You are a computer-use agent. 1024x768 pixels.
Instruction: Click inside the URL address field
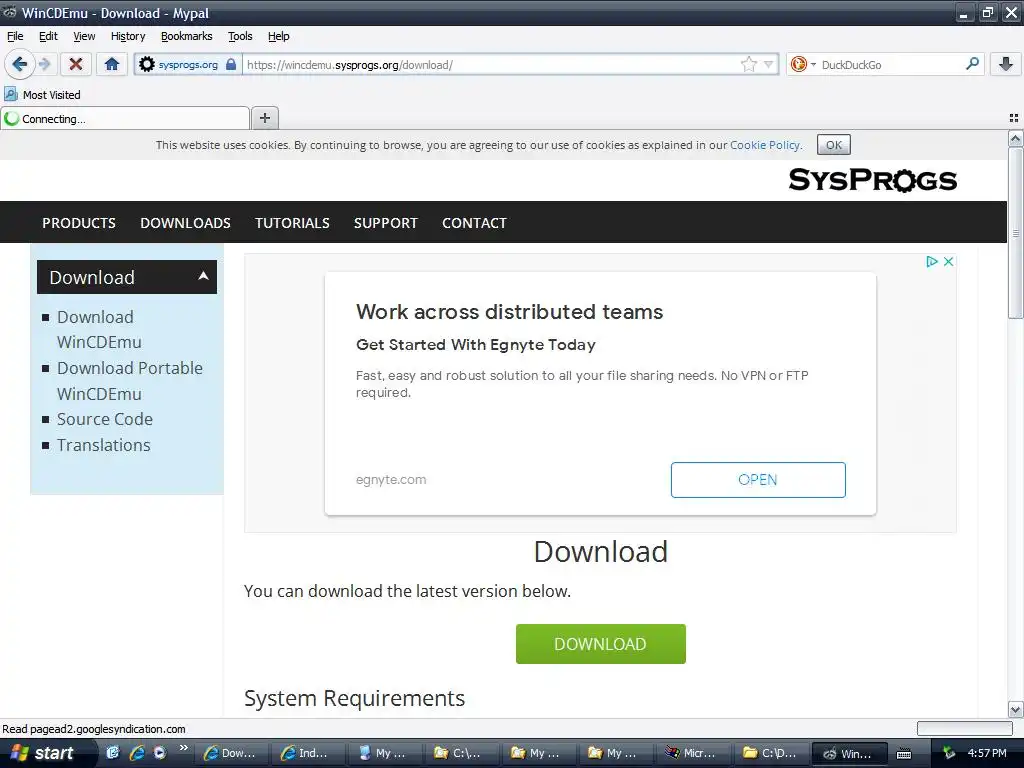click(490, 65)
